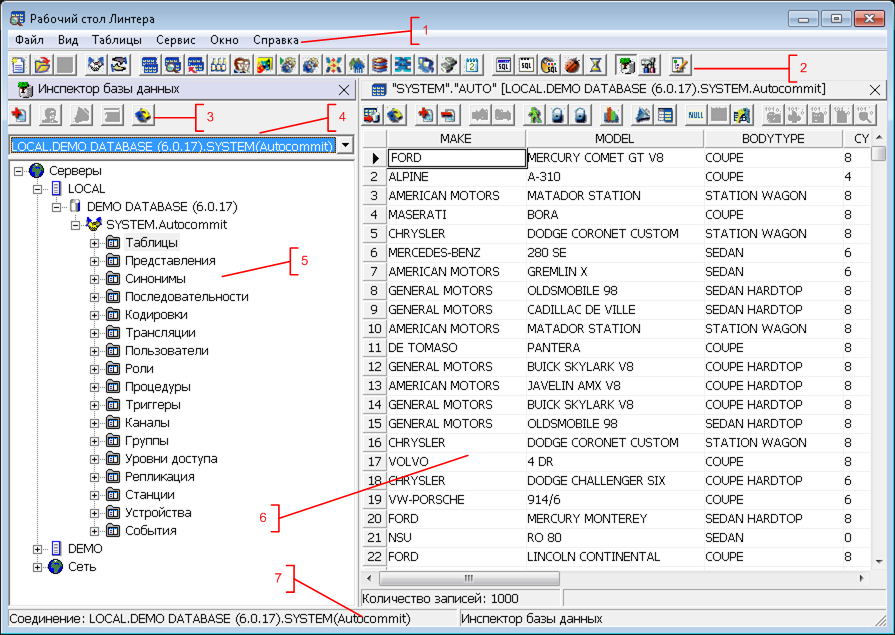Click the tools settings icon in main toolbar
The height and width of the screenshot is (635, 895).
tap(649, 65)
